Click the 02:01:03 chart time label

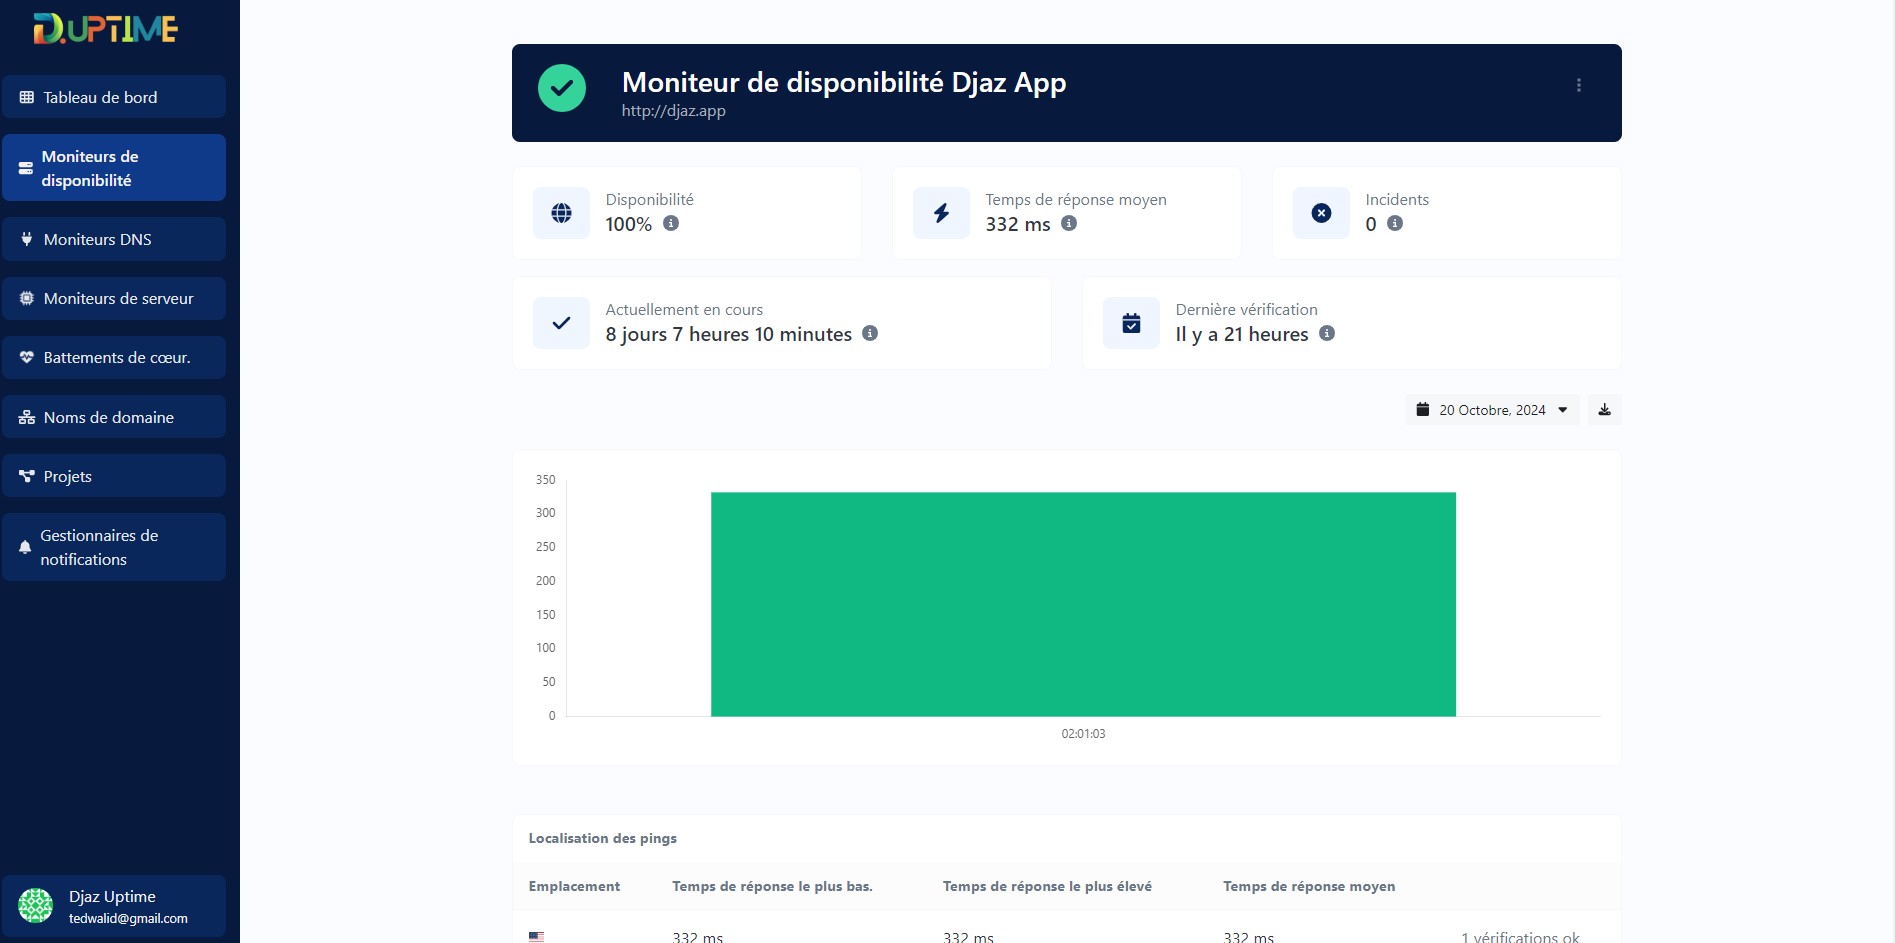pyautogui.click(x=1083, y=734)
